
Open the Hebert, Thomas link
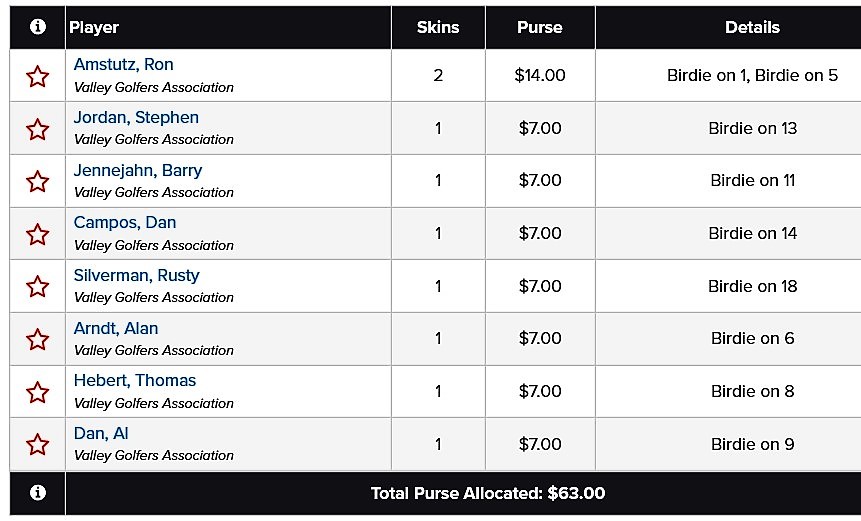pyautogui.click(x=135, y=380)
